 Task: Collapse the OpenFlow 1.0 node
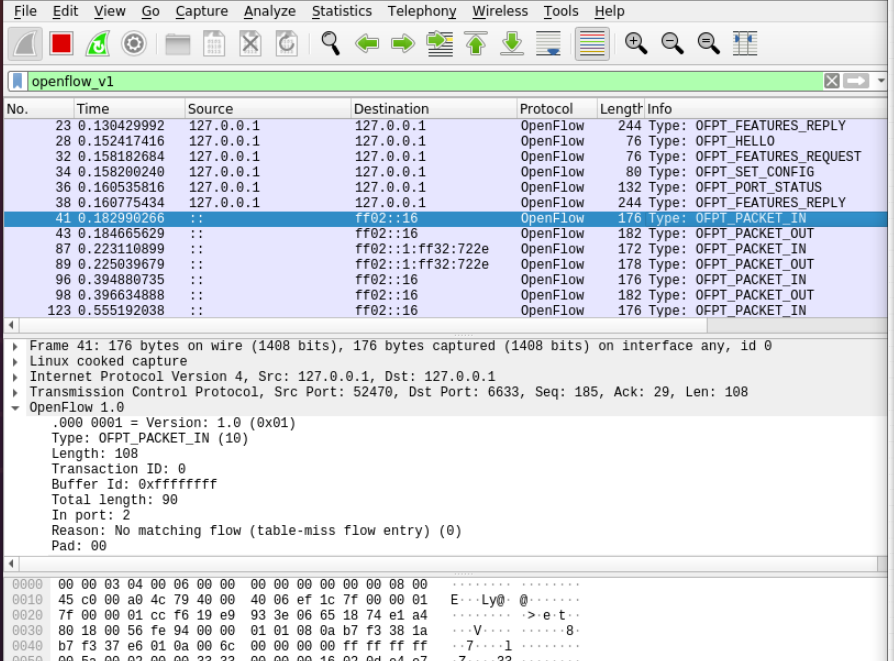15,408
